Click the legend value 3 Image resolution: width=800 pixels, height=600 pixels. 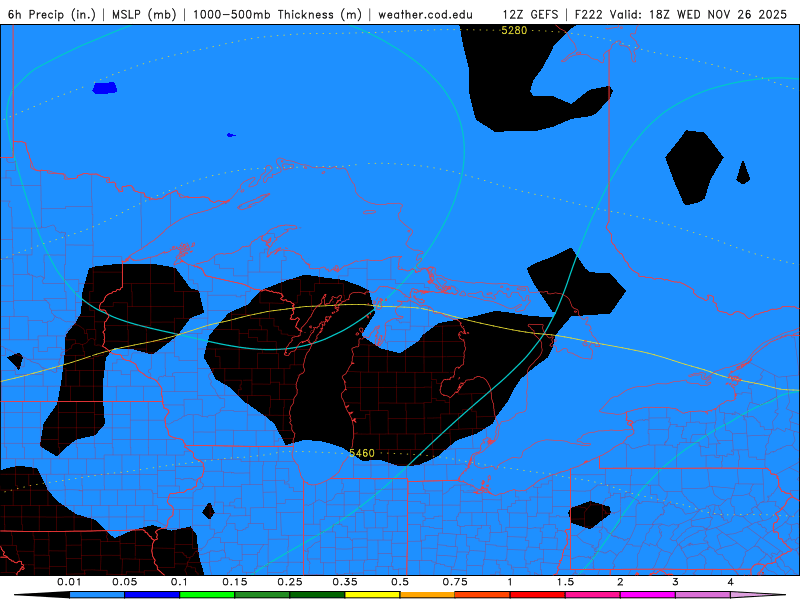coord(675,582)
